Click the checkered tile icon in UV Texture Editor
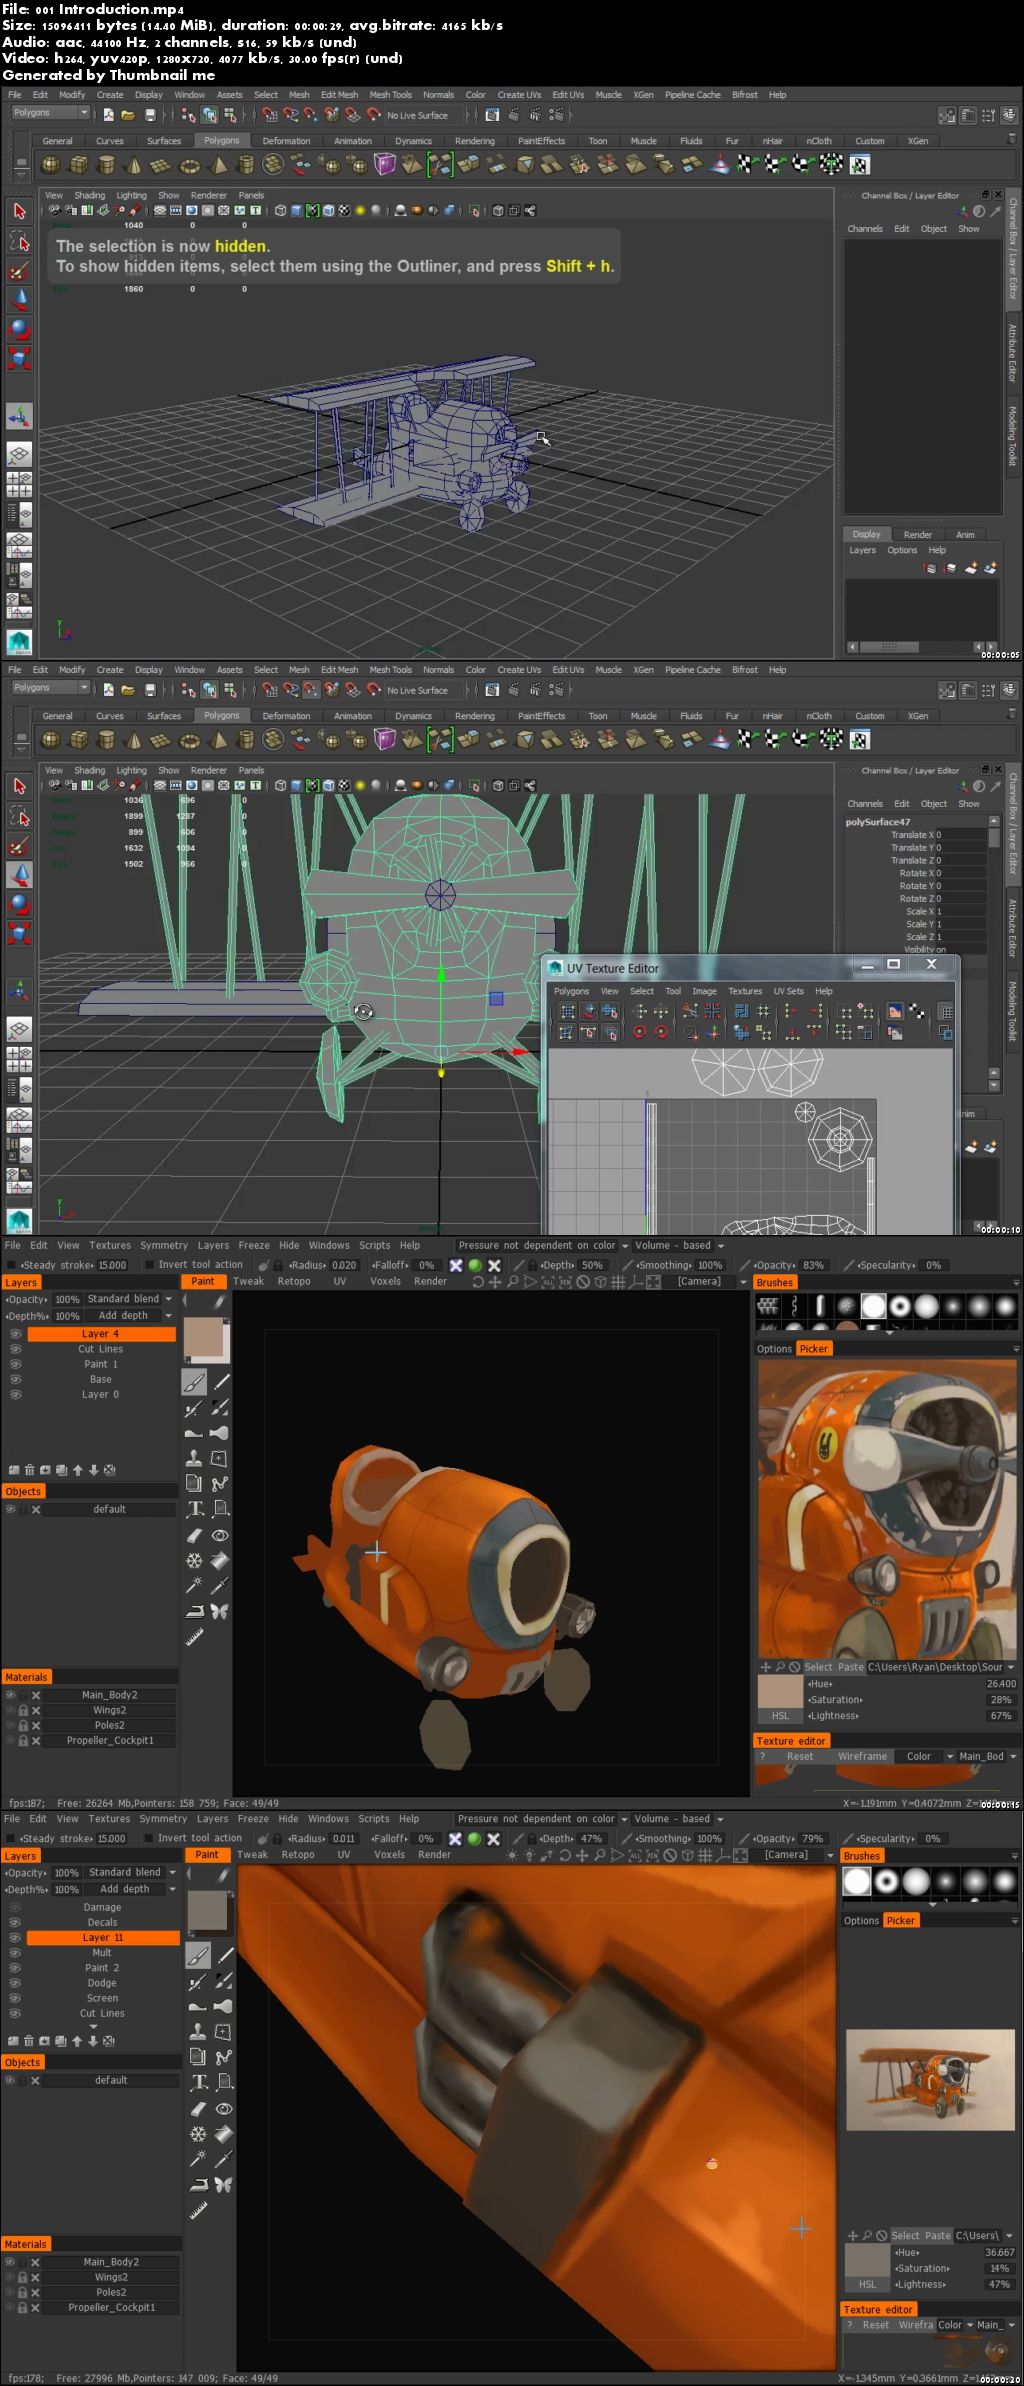 (x=918, y=1012)
